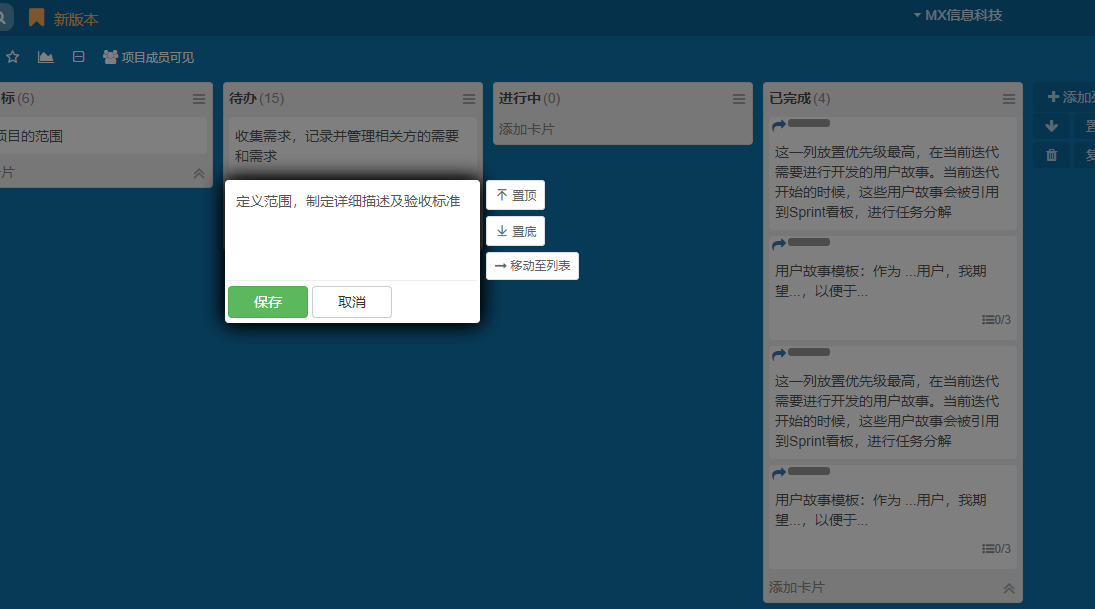
Task: Open the 进行中 list hamburger menu
Action: pos(739,99)
